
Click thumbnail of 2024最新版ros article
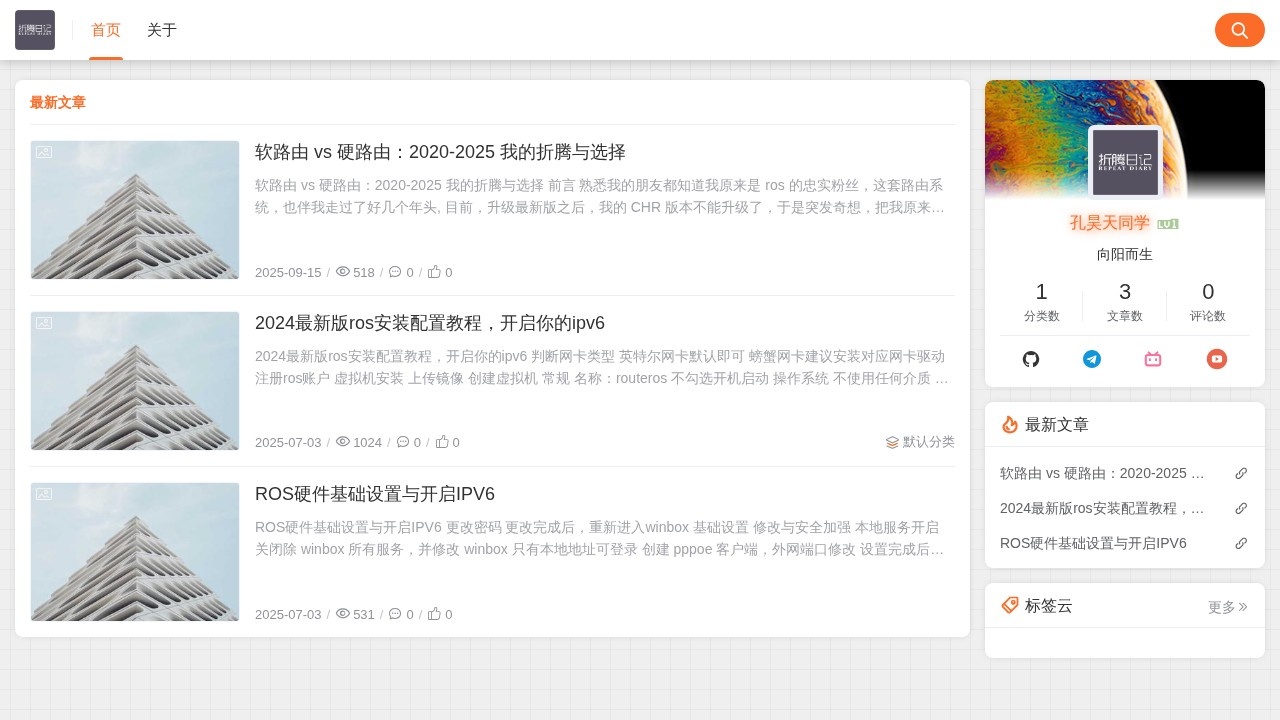point(135,381)
